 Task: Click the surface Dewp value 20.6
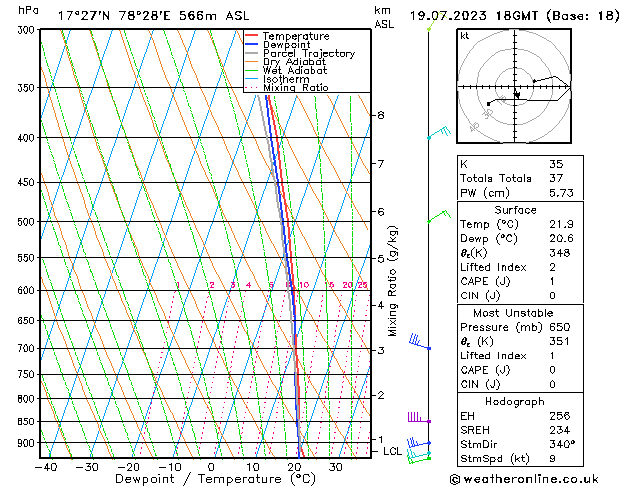pos(562,239)
